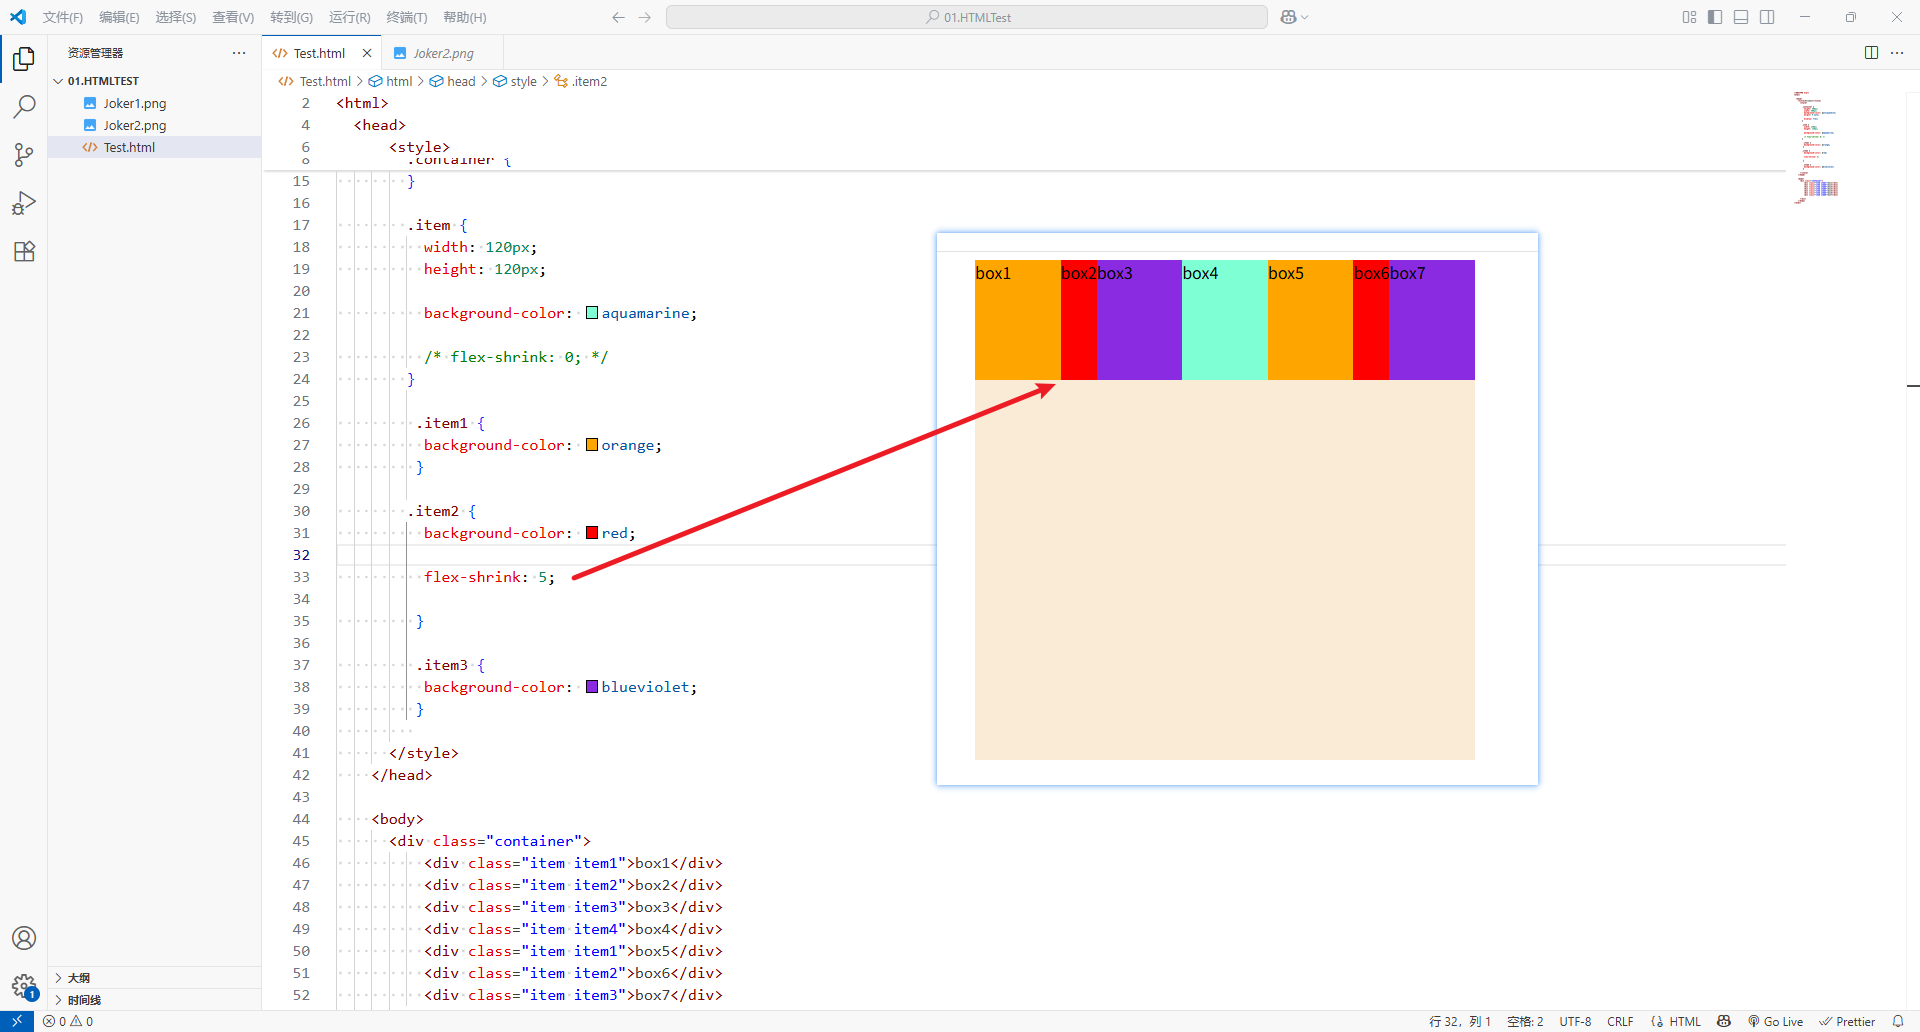Open the 运行(R) menu
The image size is (1920, 1032).
349,17
